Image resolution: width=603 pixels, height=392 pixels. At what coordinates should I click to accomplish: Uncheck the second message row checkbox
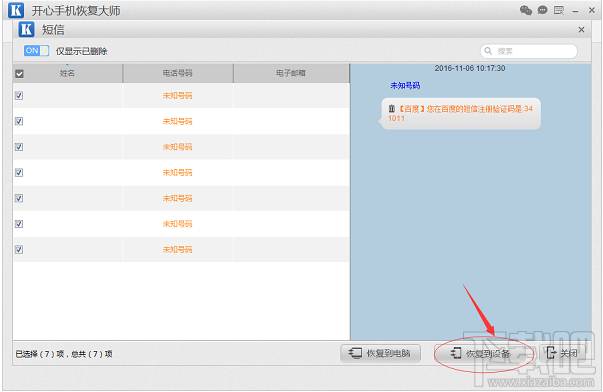[x=19, y=122]
